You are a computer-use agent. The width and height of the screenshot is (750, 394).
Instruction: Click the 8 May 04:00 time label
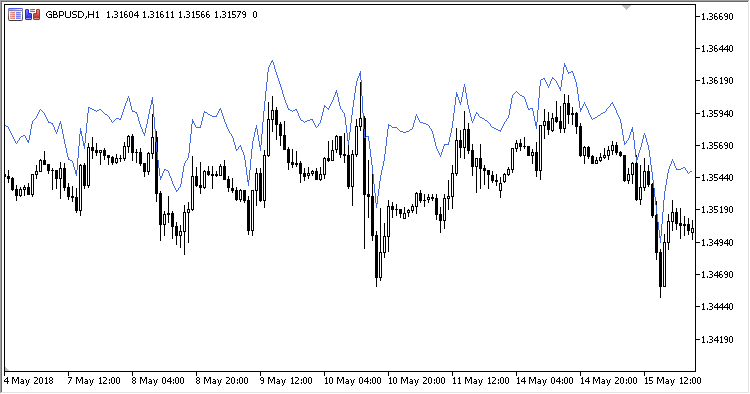coord(158,381)
